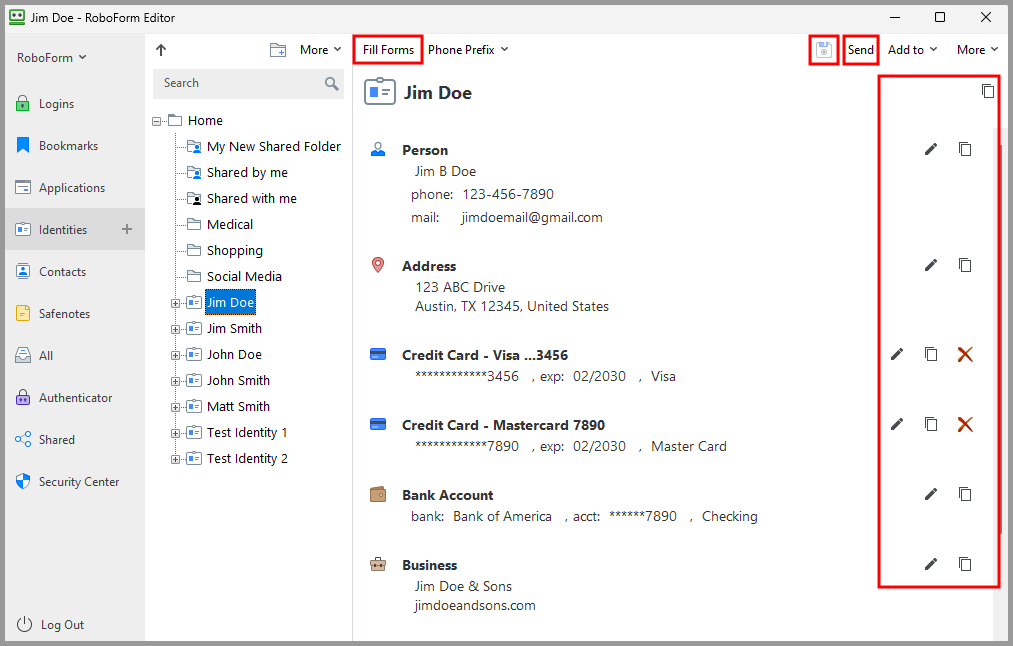Delete Mastercard 7890 credit card
Screen dimensions: 1013x646
tap(965, 424)
